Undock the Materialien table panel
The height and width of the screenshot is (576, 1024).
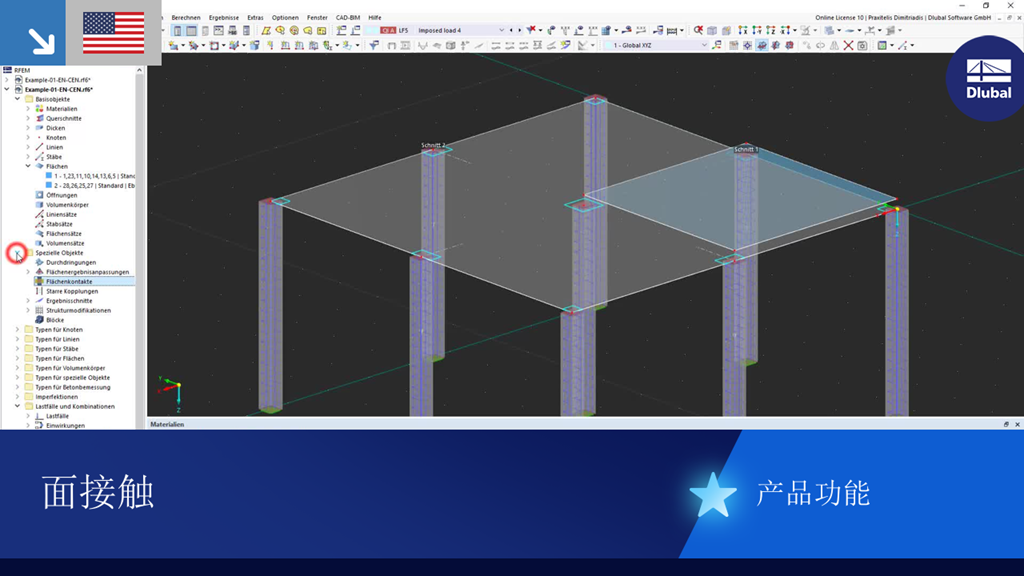pos(1006,424)
